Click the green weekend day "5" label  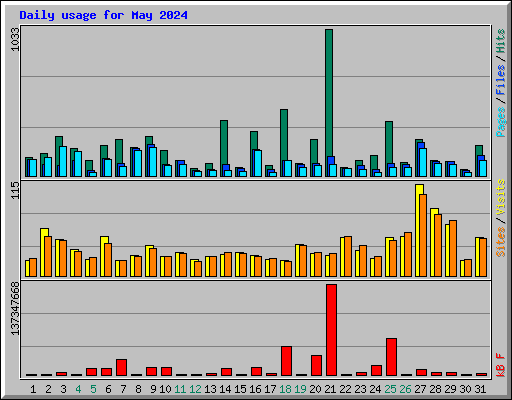pos(93,389)
